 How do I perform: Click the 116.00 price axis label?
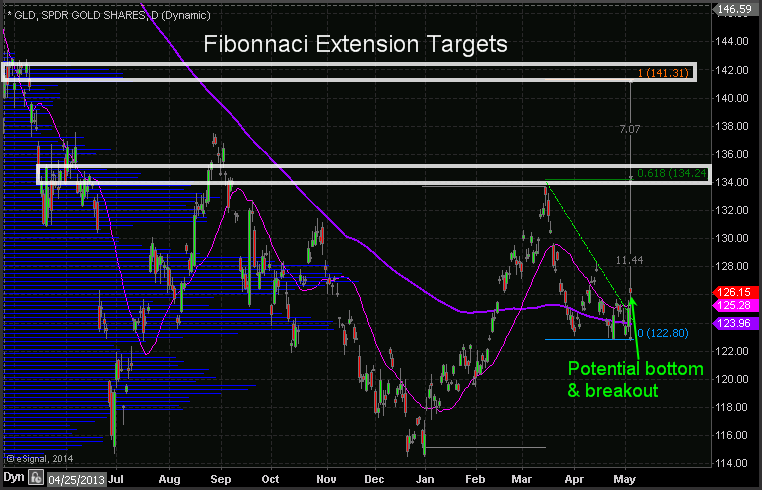732,435
